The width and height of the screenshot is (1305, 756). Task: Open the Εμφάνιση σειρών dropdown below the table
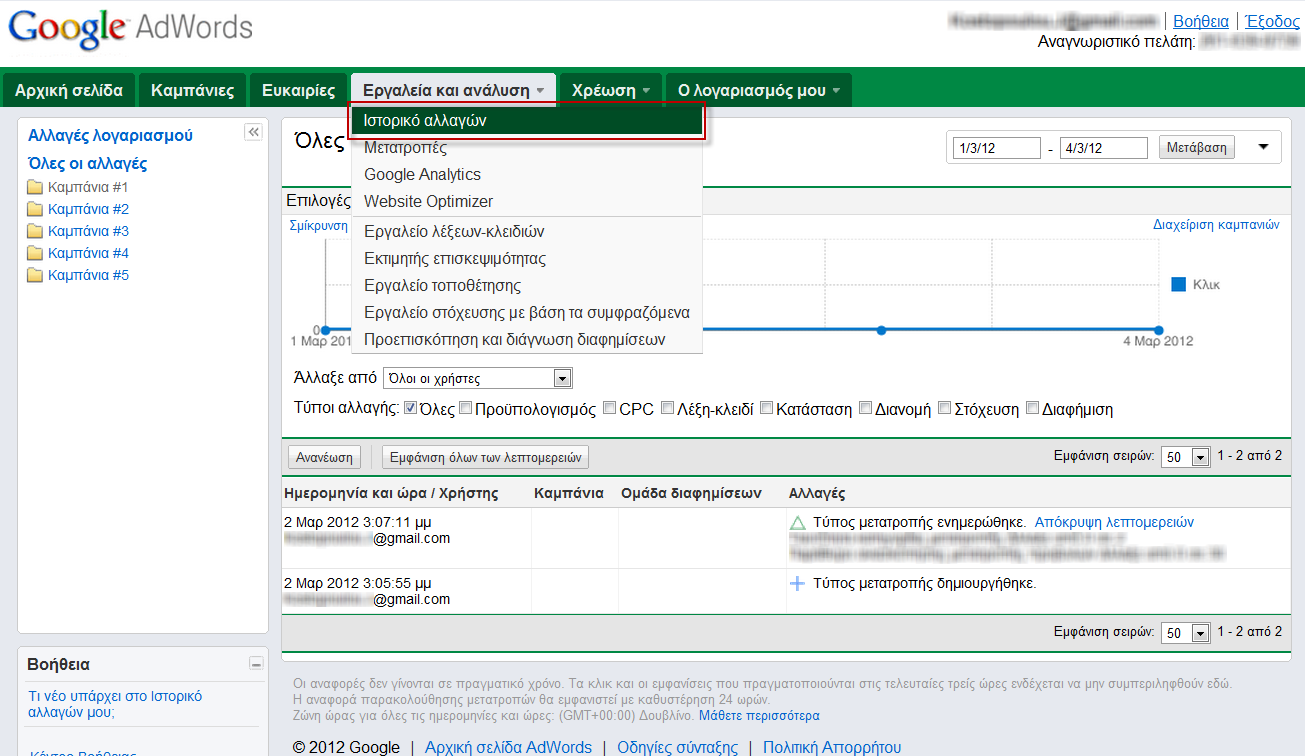click(1186, 633)
